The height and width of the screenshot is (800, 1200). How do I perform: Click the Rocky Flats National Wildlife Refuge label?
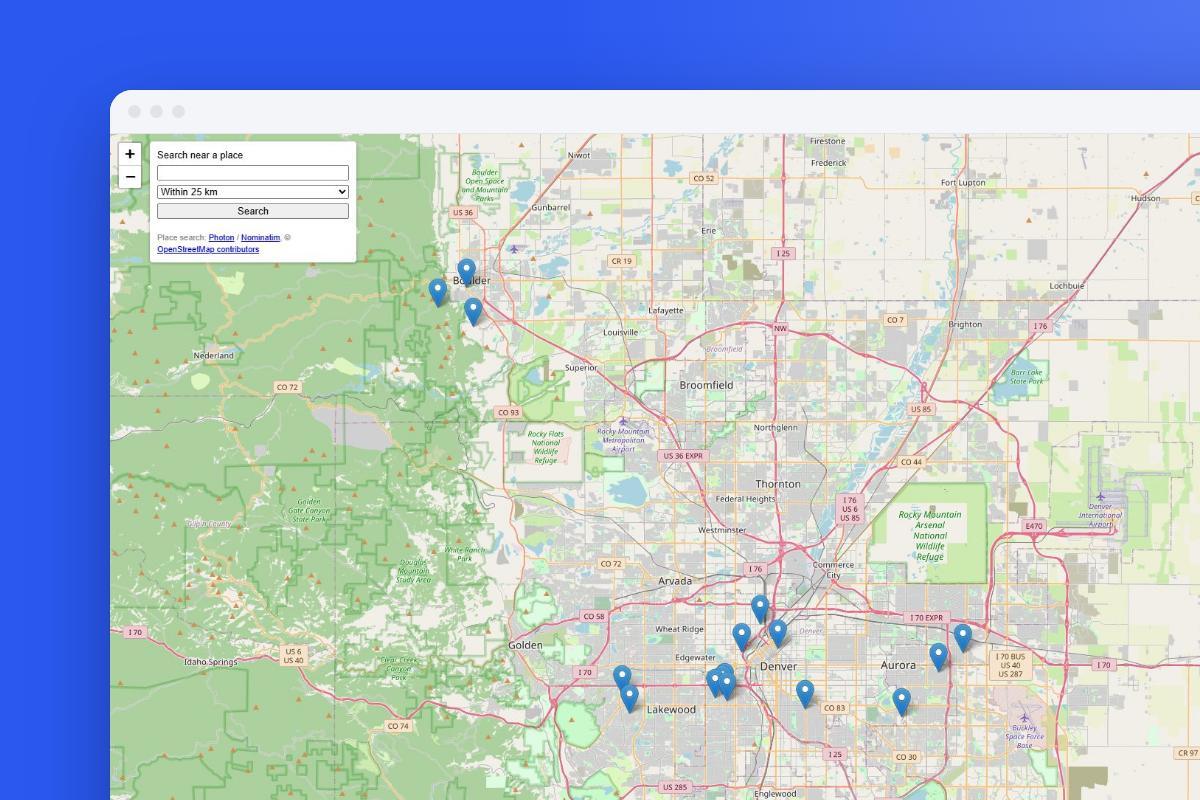pos(546,447)
